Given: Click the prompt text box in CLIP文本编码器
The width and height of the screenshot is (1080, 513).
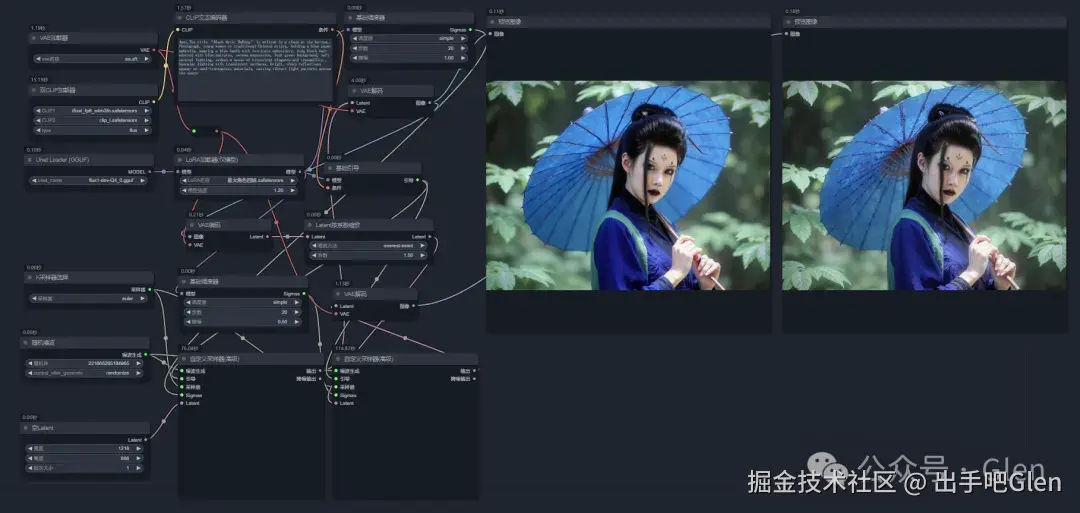Looking at the screenshot, I should coord(256,69).
